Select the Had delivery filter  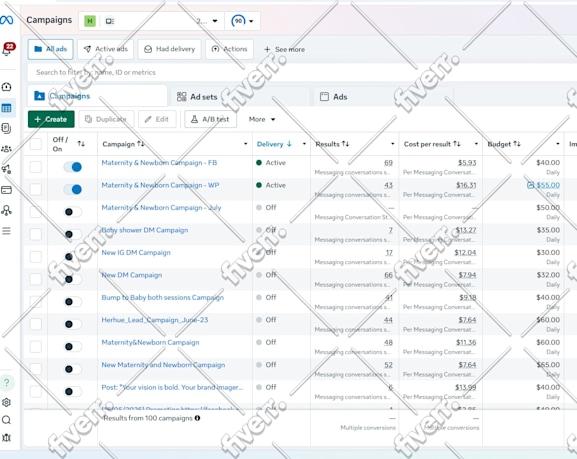point(170,49)
